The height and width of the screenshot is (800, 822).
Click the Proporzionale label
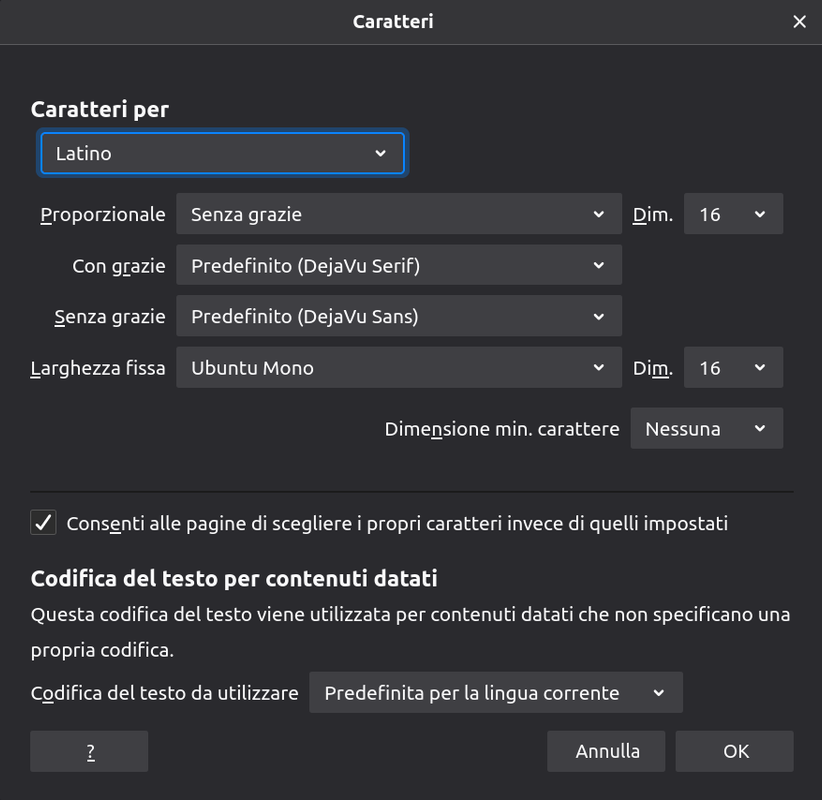pyautogui.click(x=103, y=215)
